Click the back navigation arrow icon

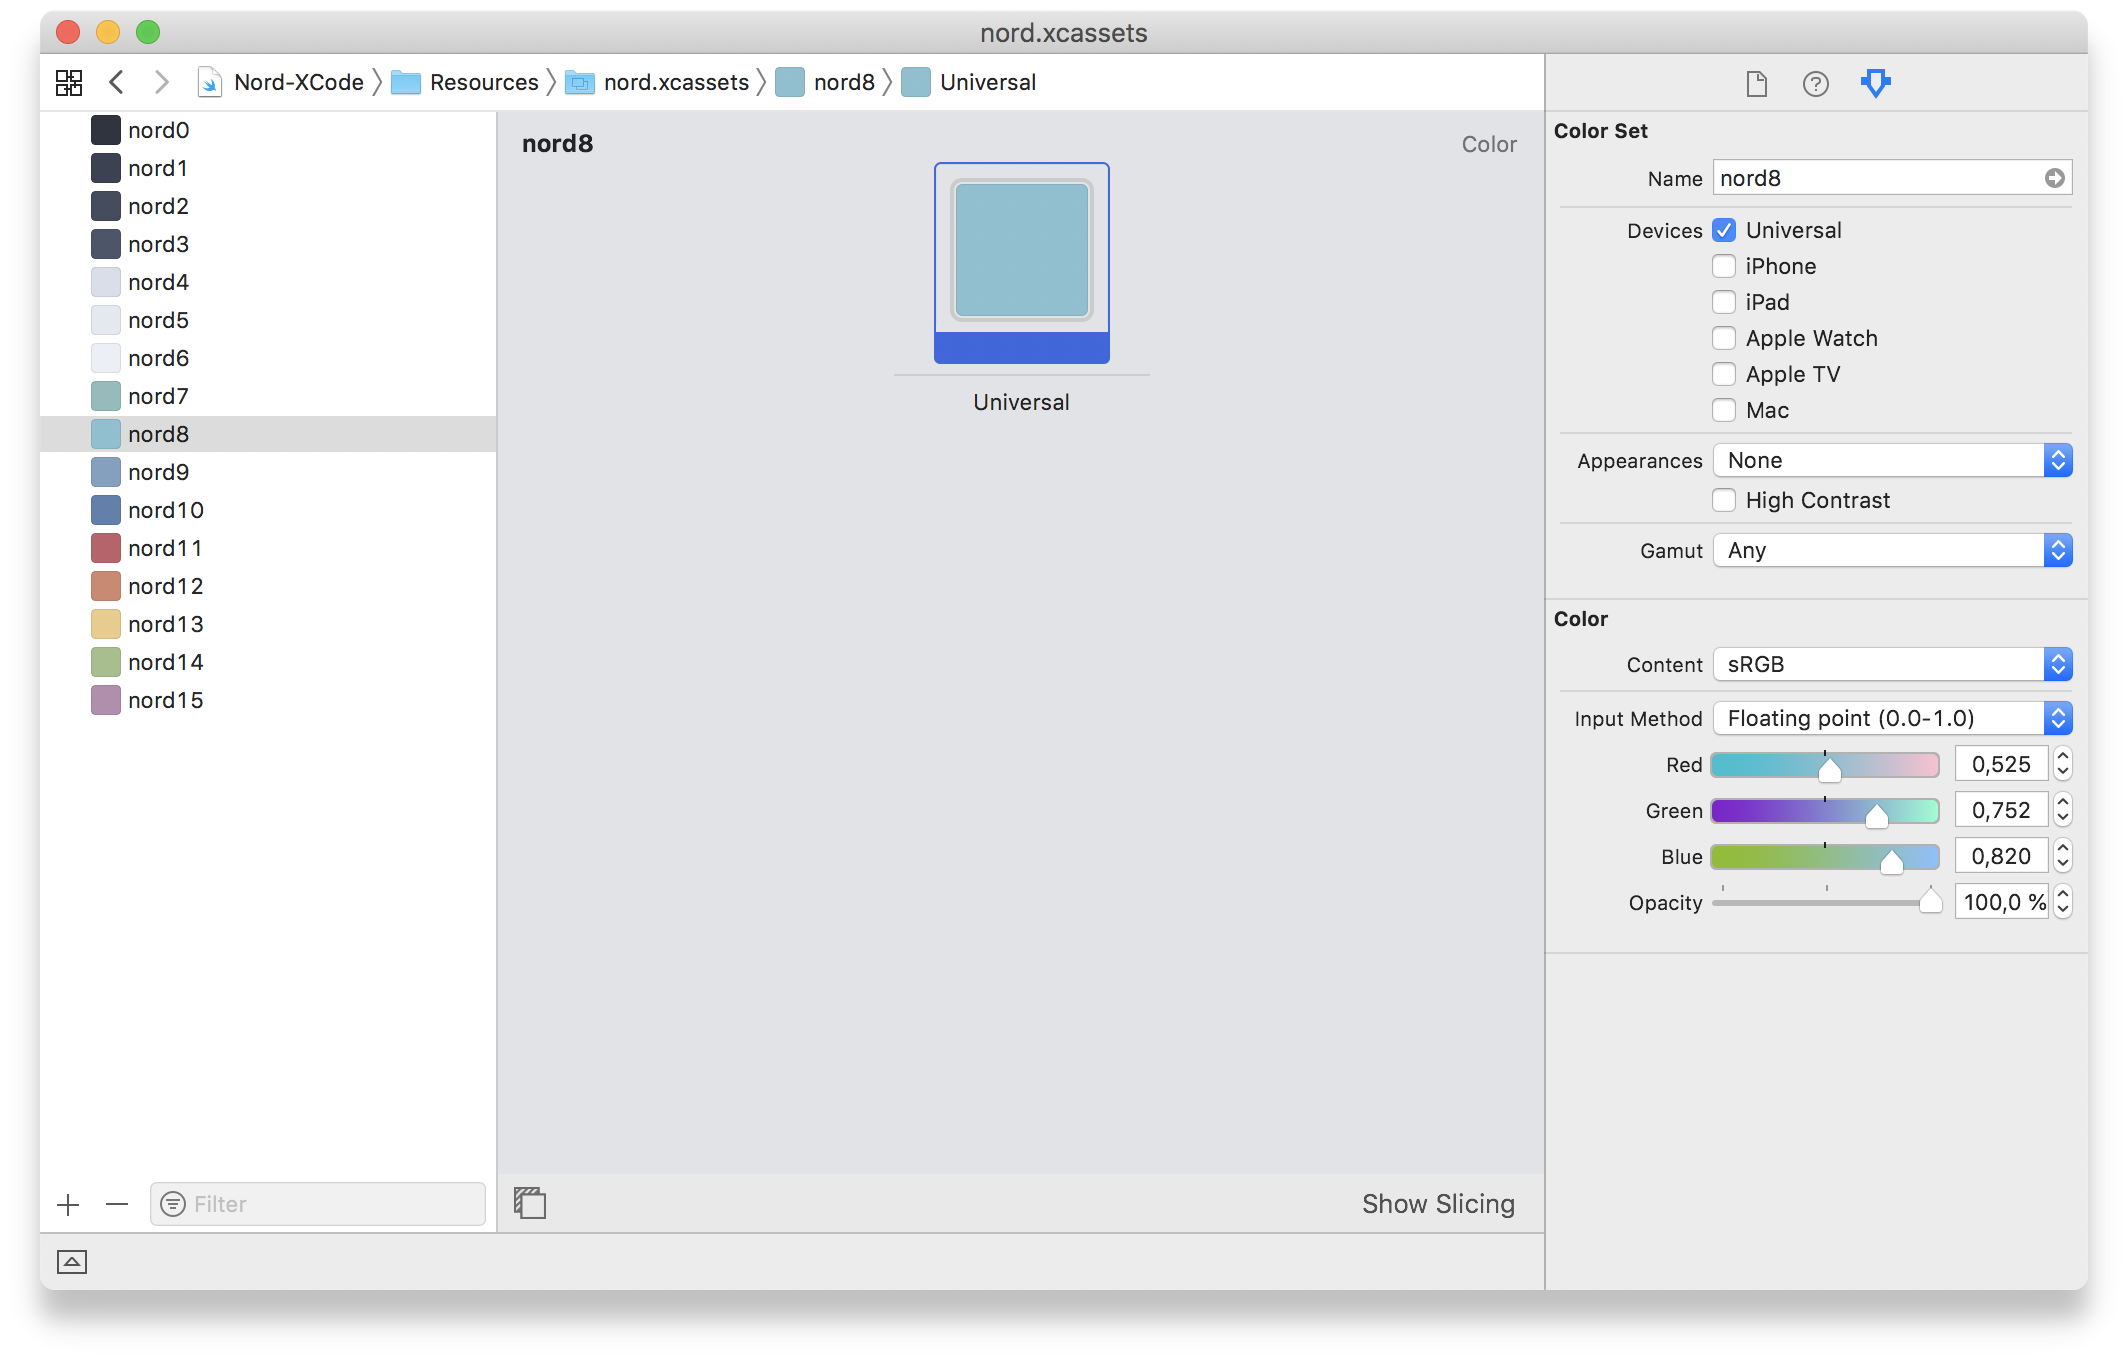[x=119, y=81]
